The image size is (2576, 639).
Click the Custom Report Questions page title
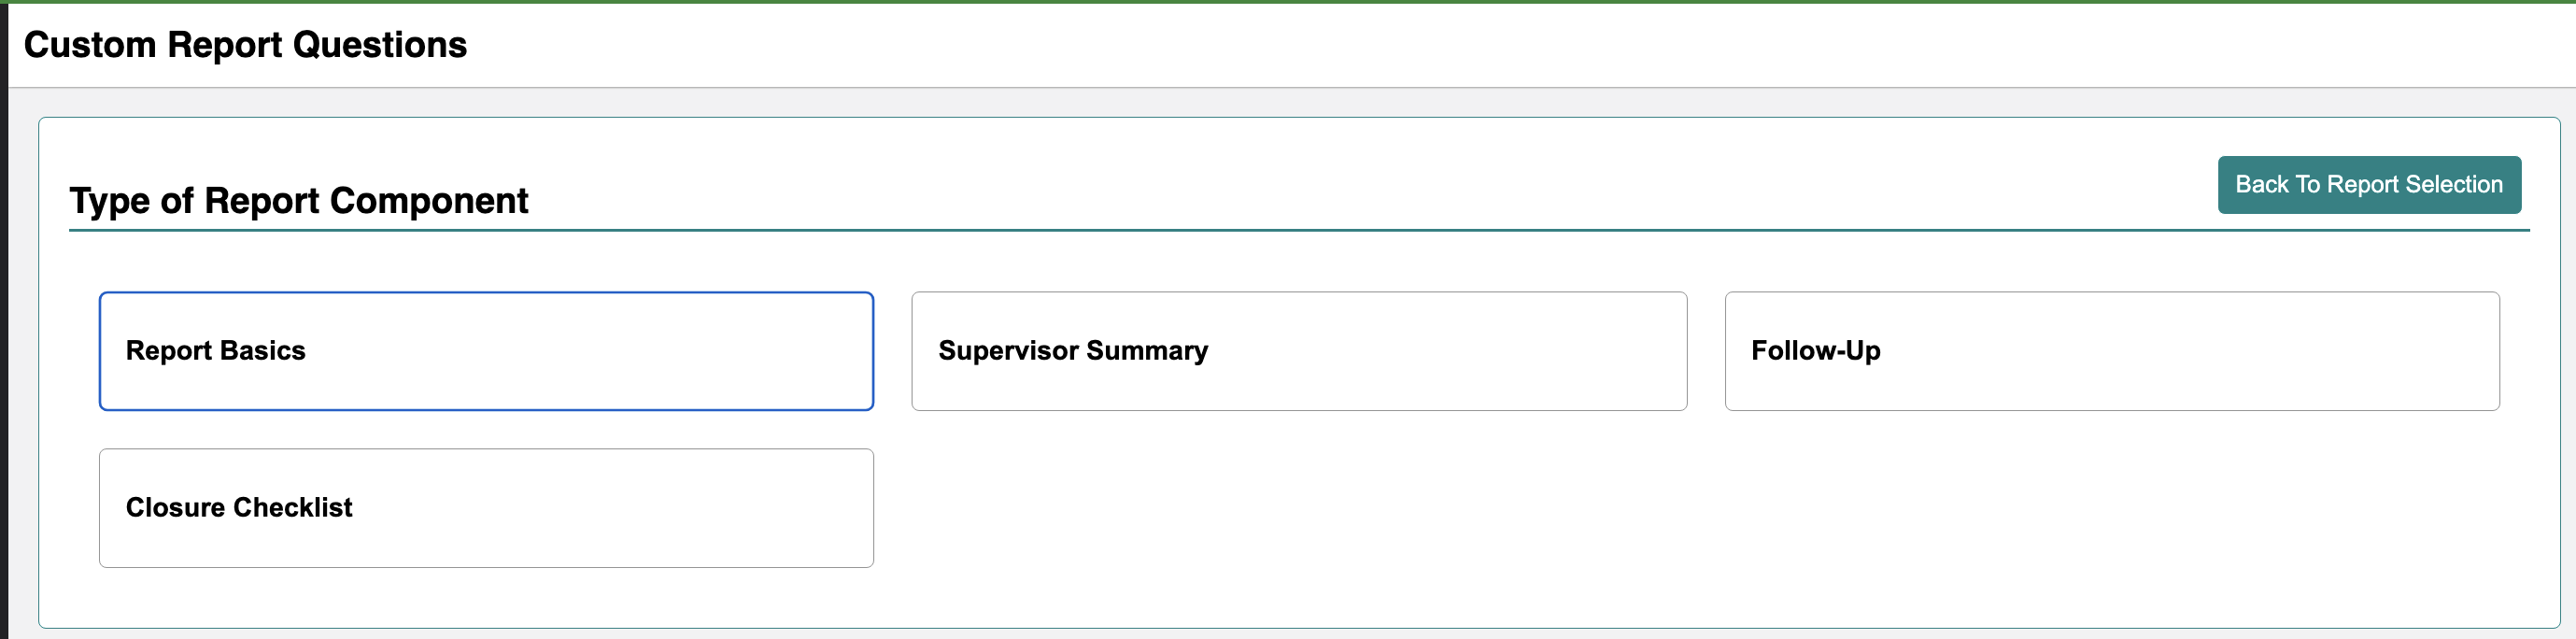(245, 45)
